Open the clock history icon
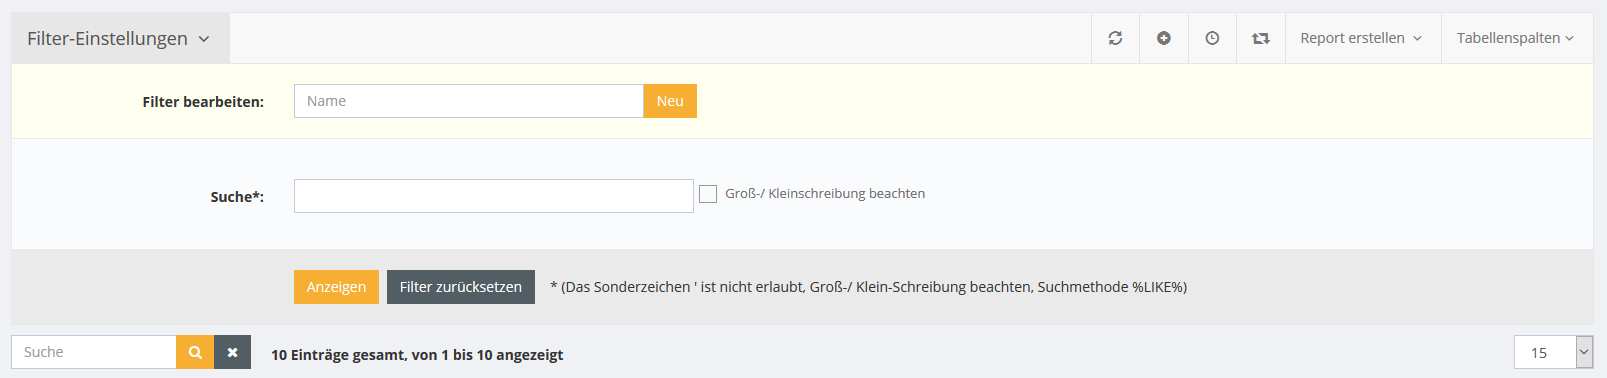Screen dimensions: 1607x378 [x=1212, y=38]
